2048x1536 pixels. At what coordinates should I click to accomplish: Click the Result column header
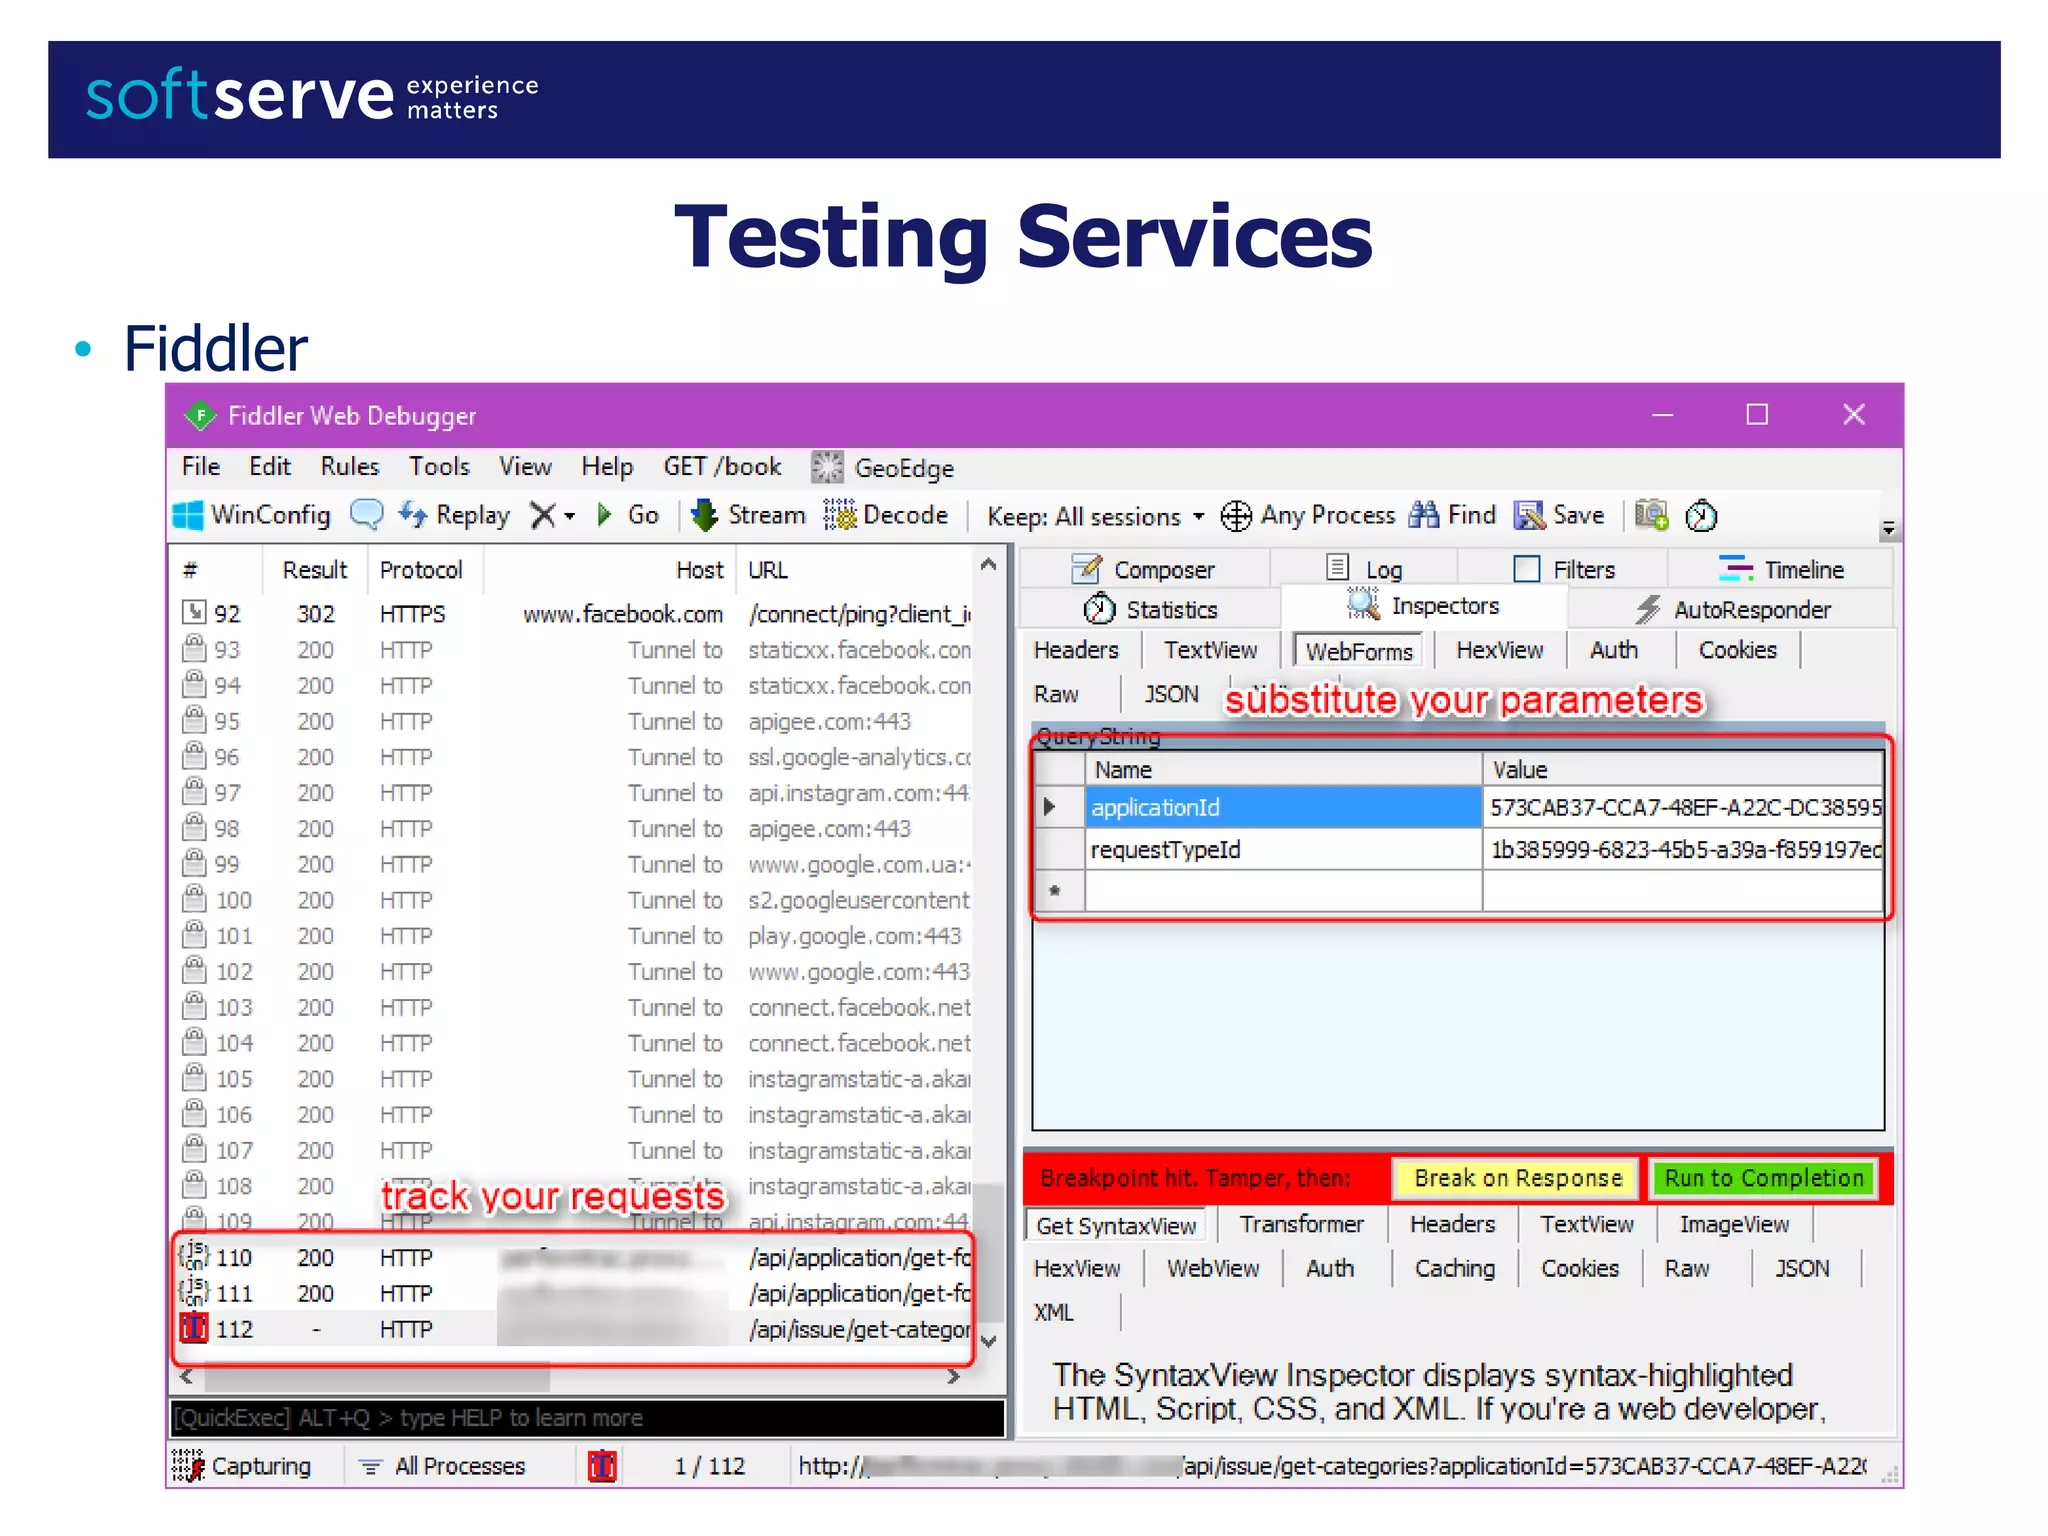pos(315,569)
